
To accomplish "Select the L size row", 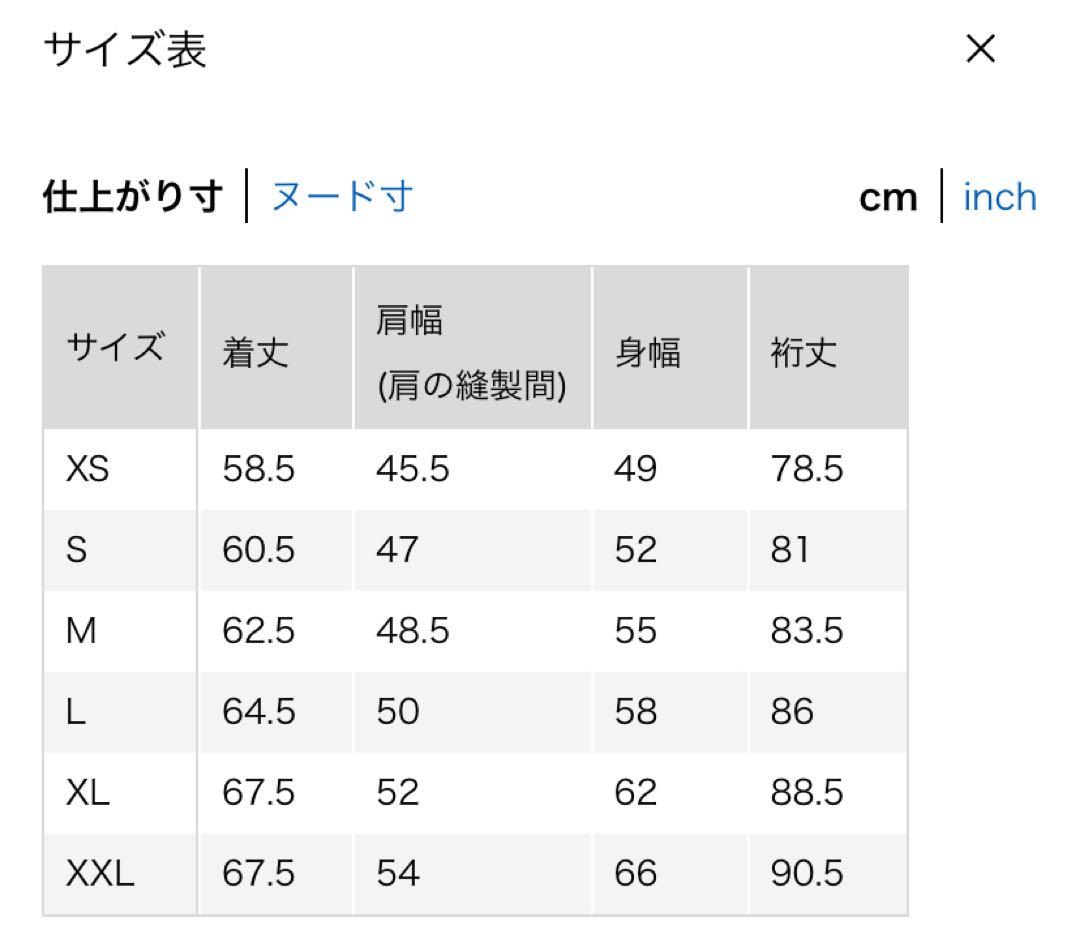I will 78,713.
